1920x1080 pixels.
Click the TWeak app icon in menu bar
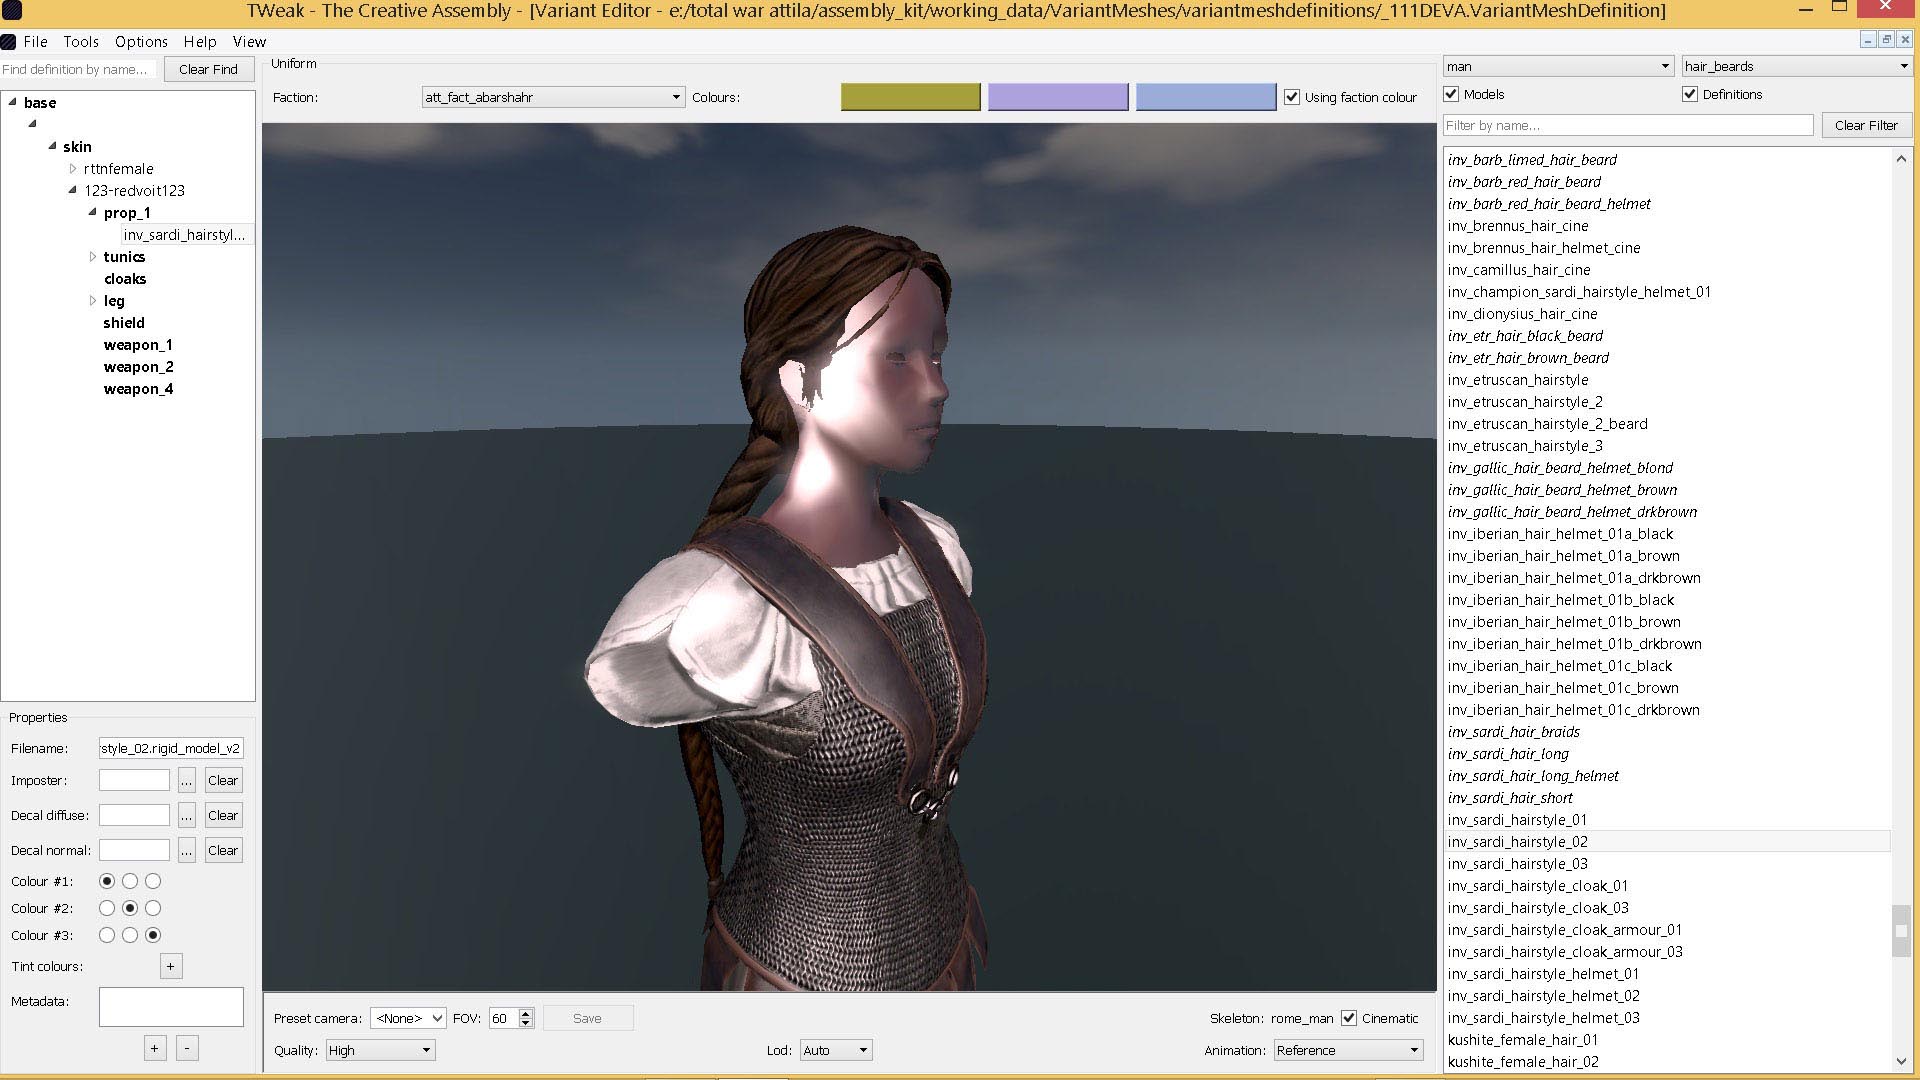coord(9,42)
